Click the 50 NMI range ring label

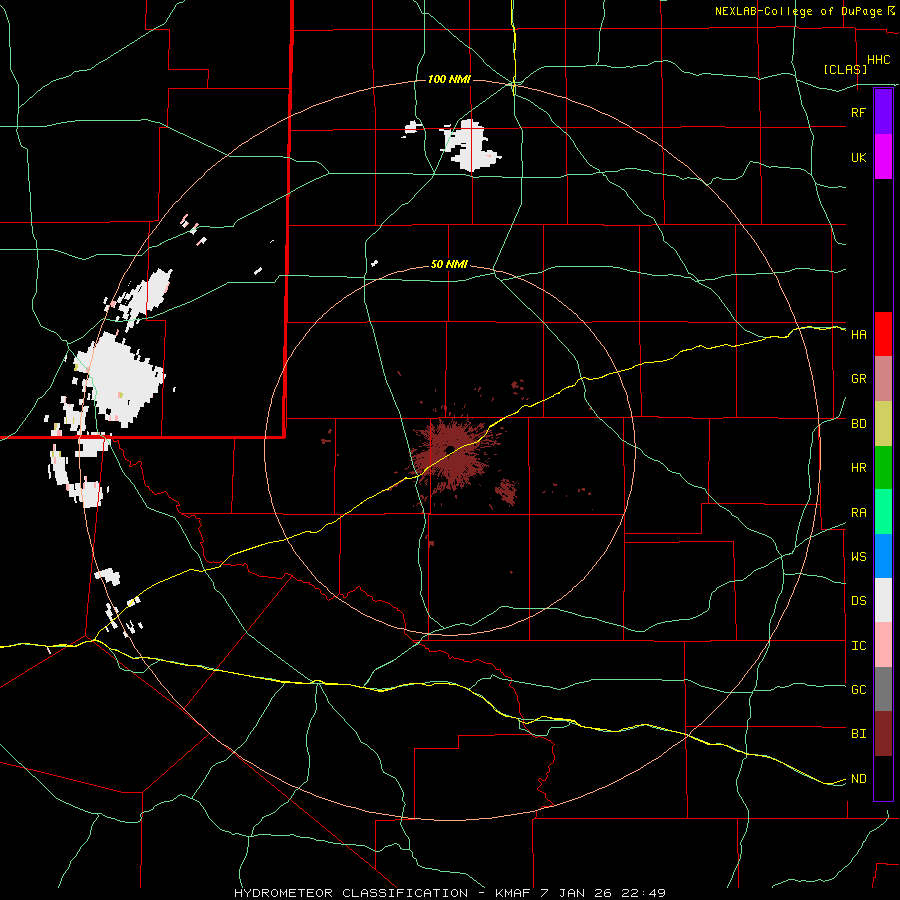[449, 265]
